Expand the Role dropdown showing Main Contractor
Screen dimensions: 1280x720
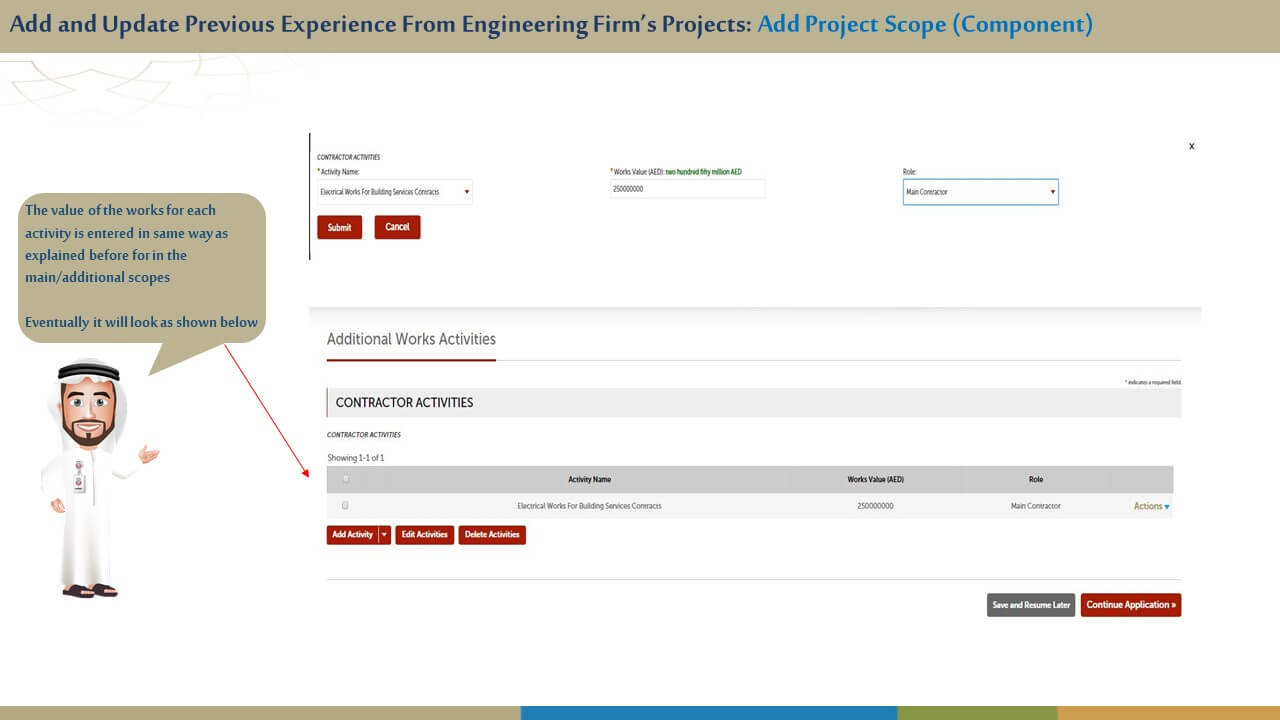[x=980, y=192]
